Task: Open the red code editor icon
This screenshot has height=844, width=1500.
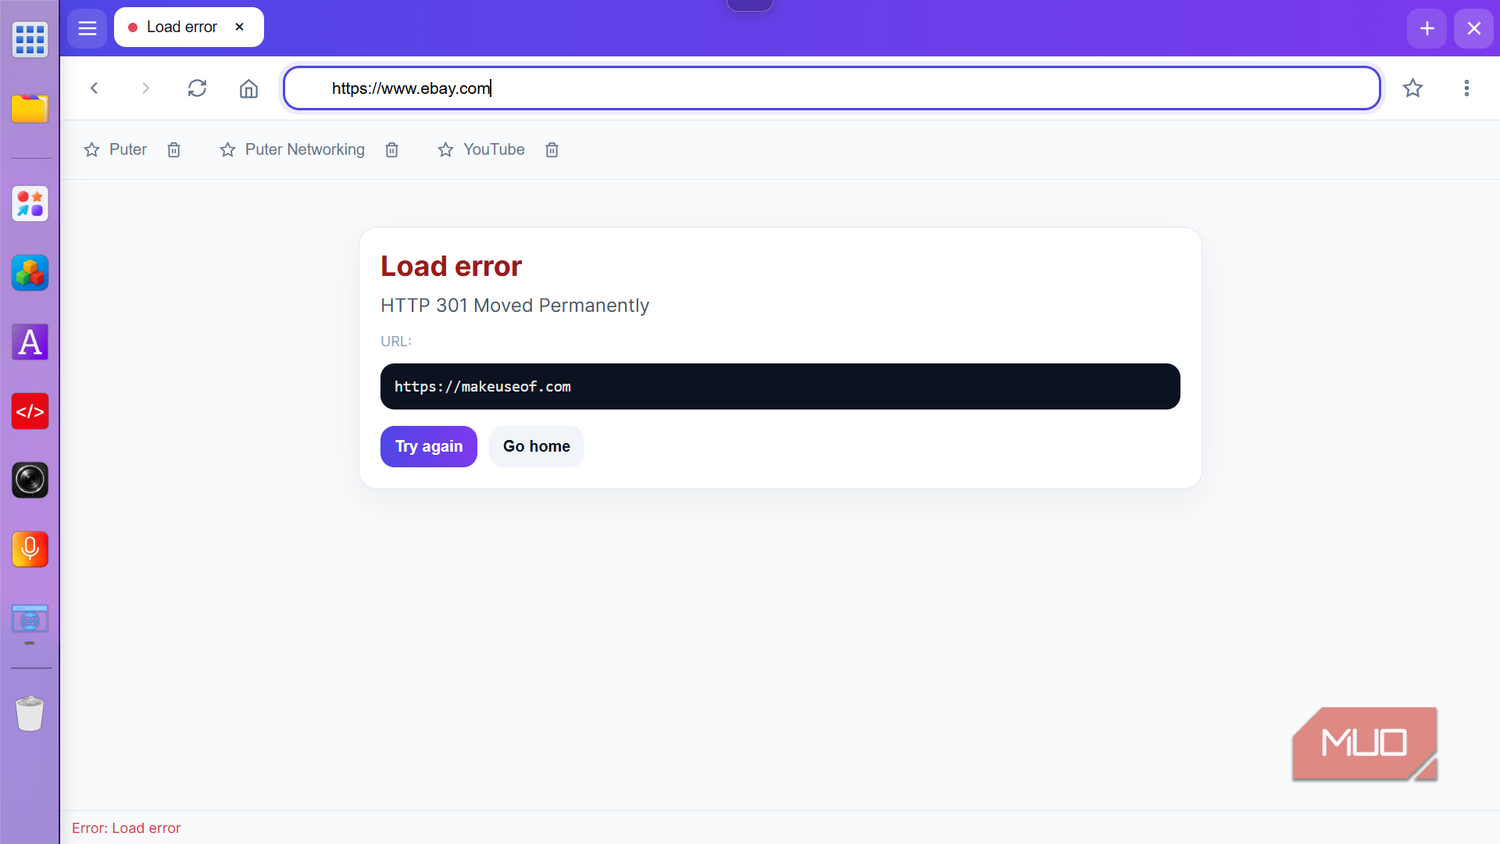Action: 30,411
